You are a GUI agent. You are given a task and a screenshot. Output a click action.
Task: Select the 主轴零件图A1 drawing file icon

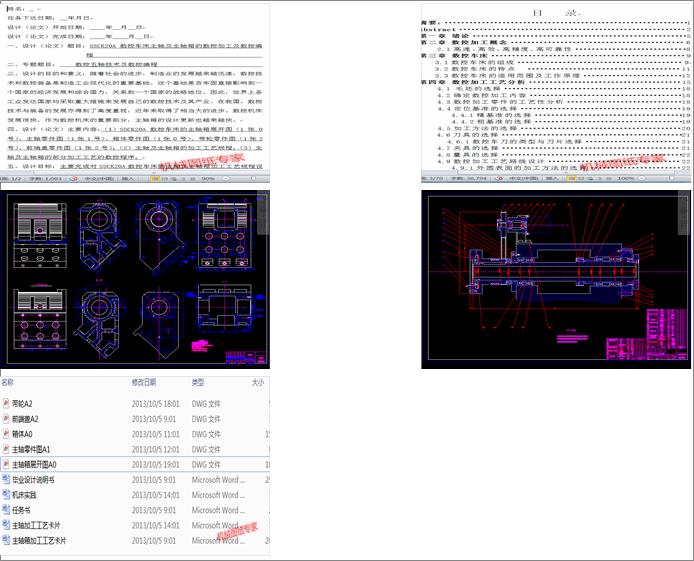(x=6, y=450)
